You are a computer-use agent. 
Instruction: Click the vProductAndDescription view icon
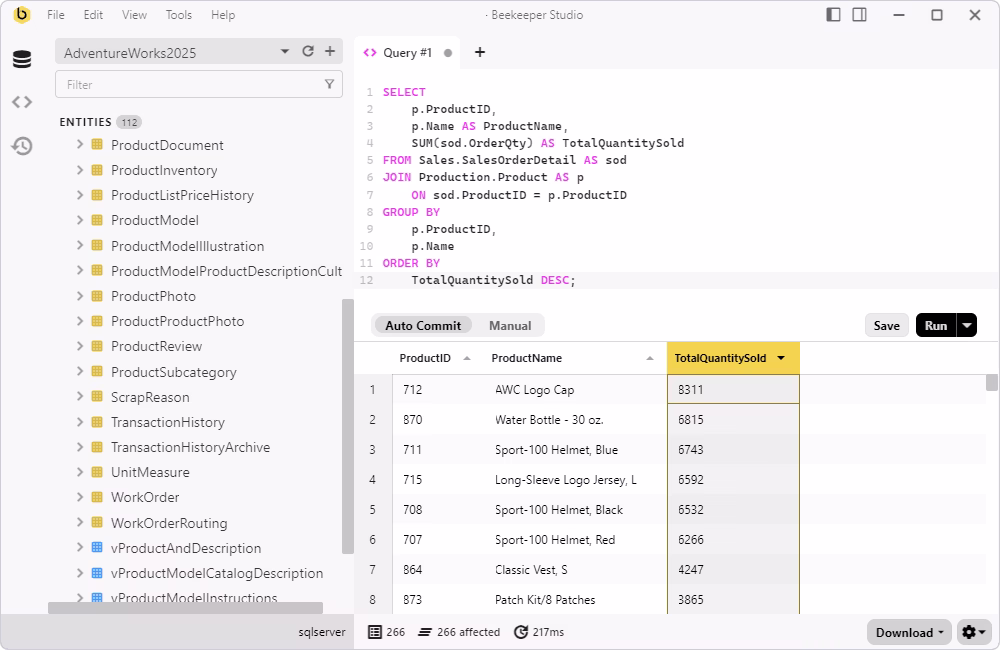click(97, 547)
